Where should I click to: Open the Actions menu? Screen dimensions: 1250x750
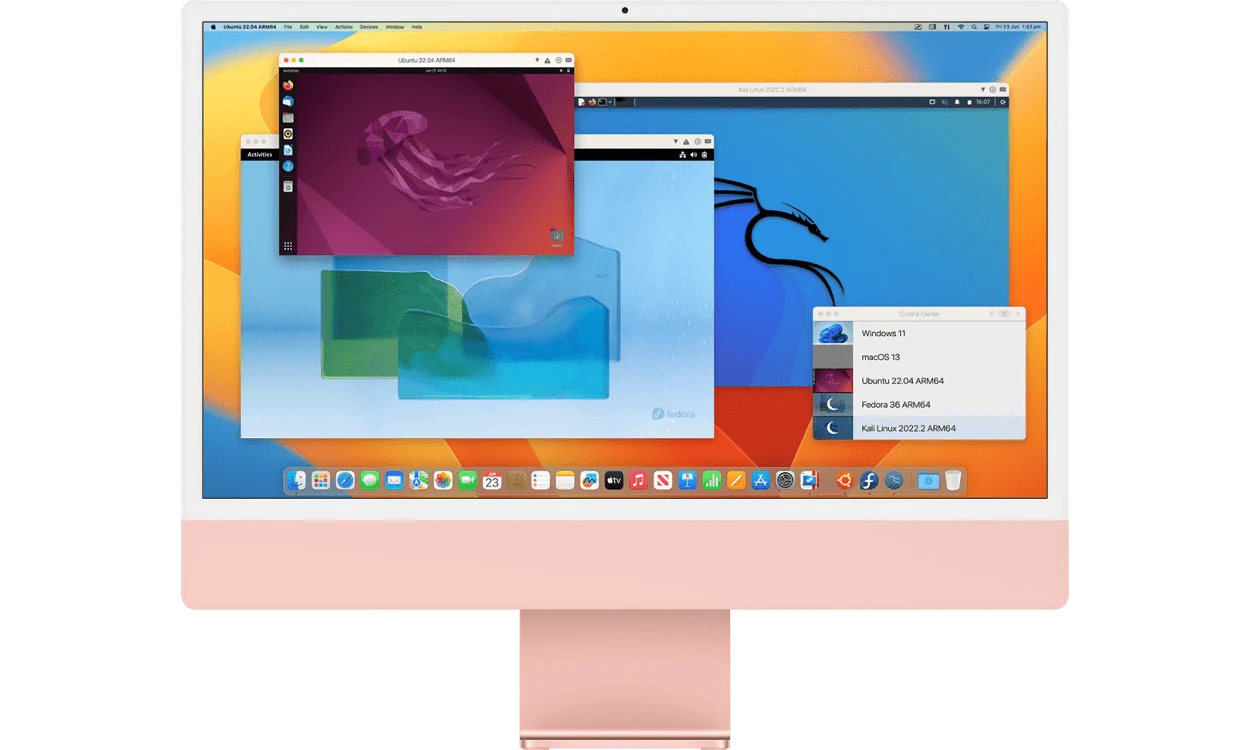[x=344, y=26]
